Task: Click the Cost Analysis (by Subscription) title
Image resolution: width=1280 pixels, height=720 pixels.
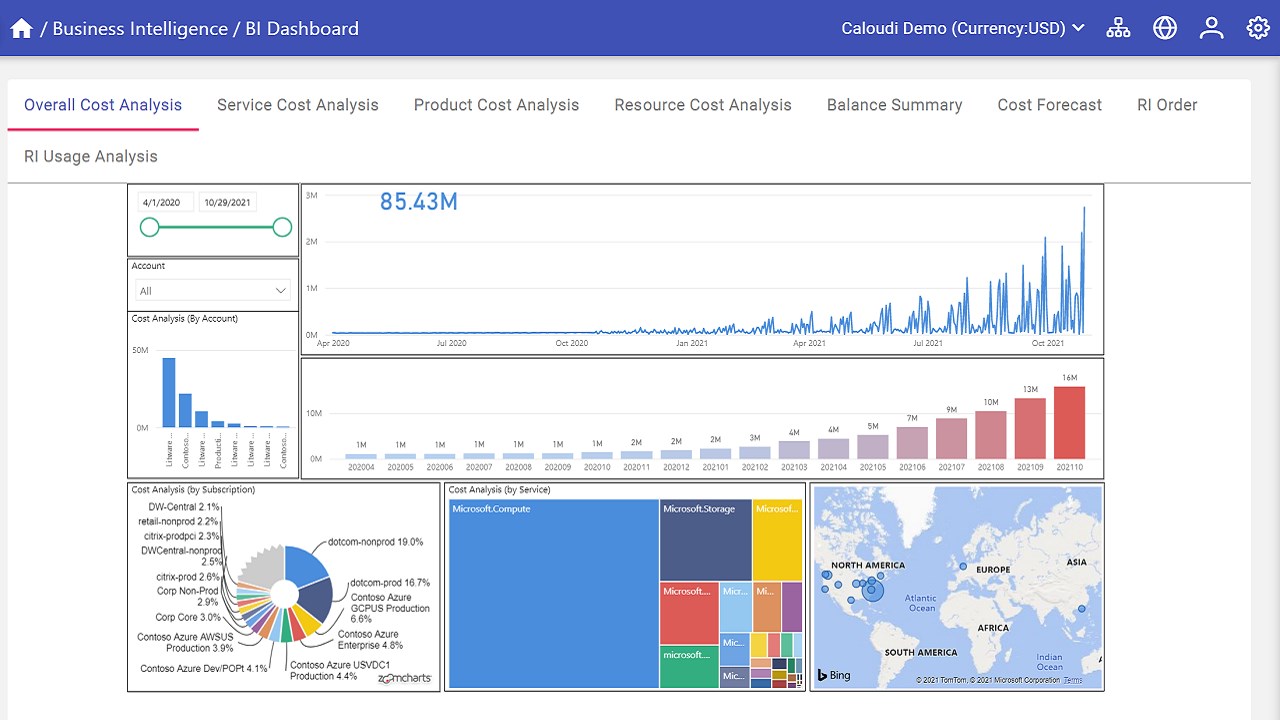Action: click(x=193, y=490)
